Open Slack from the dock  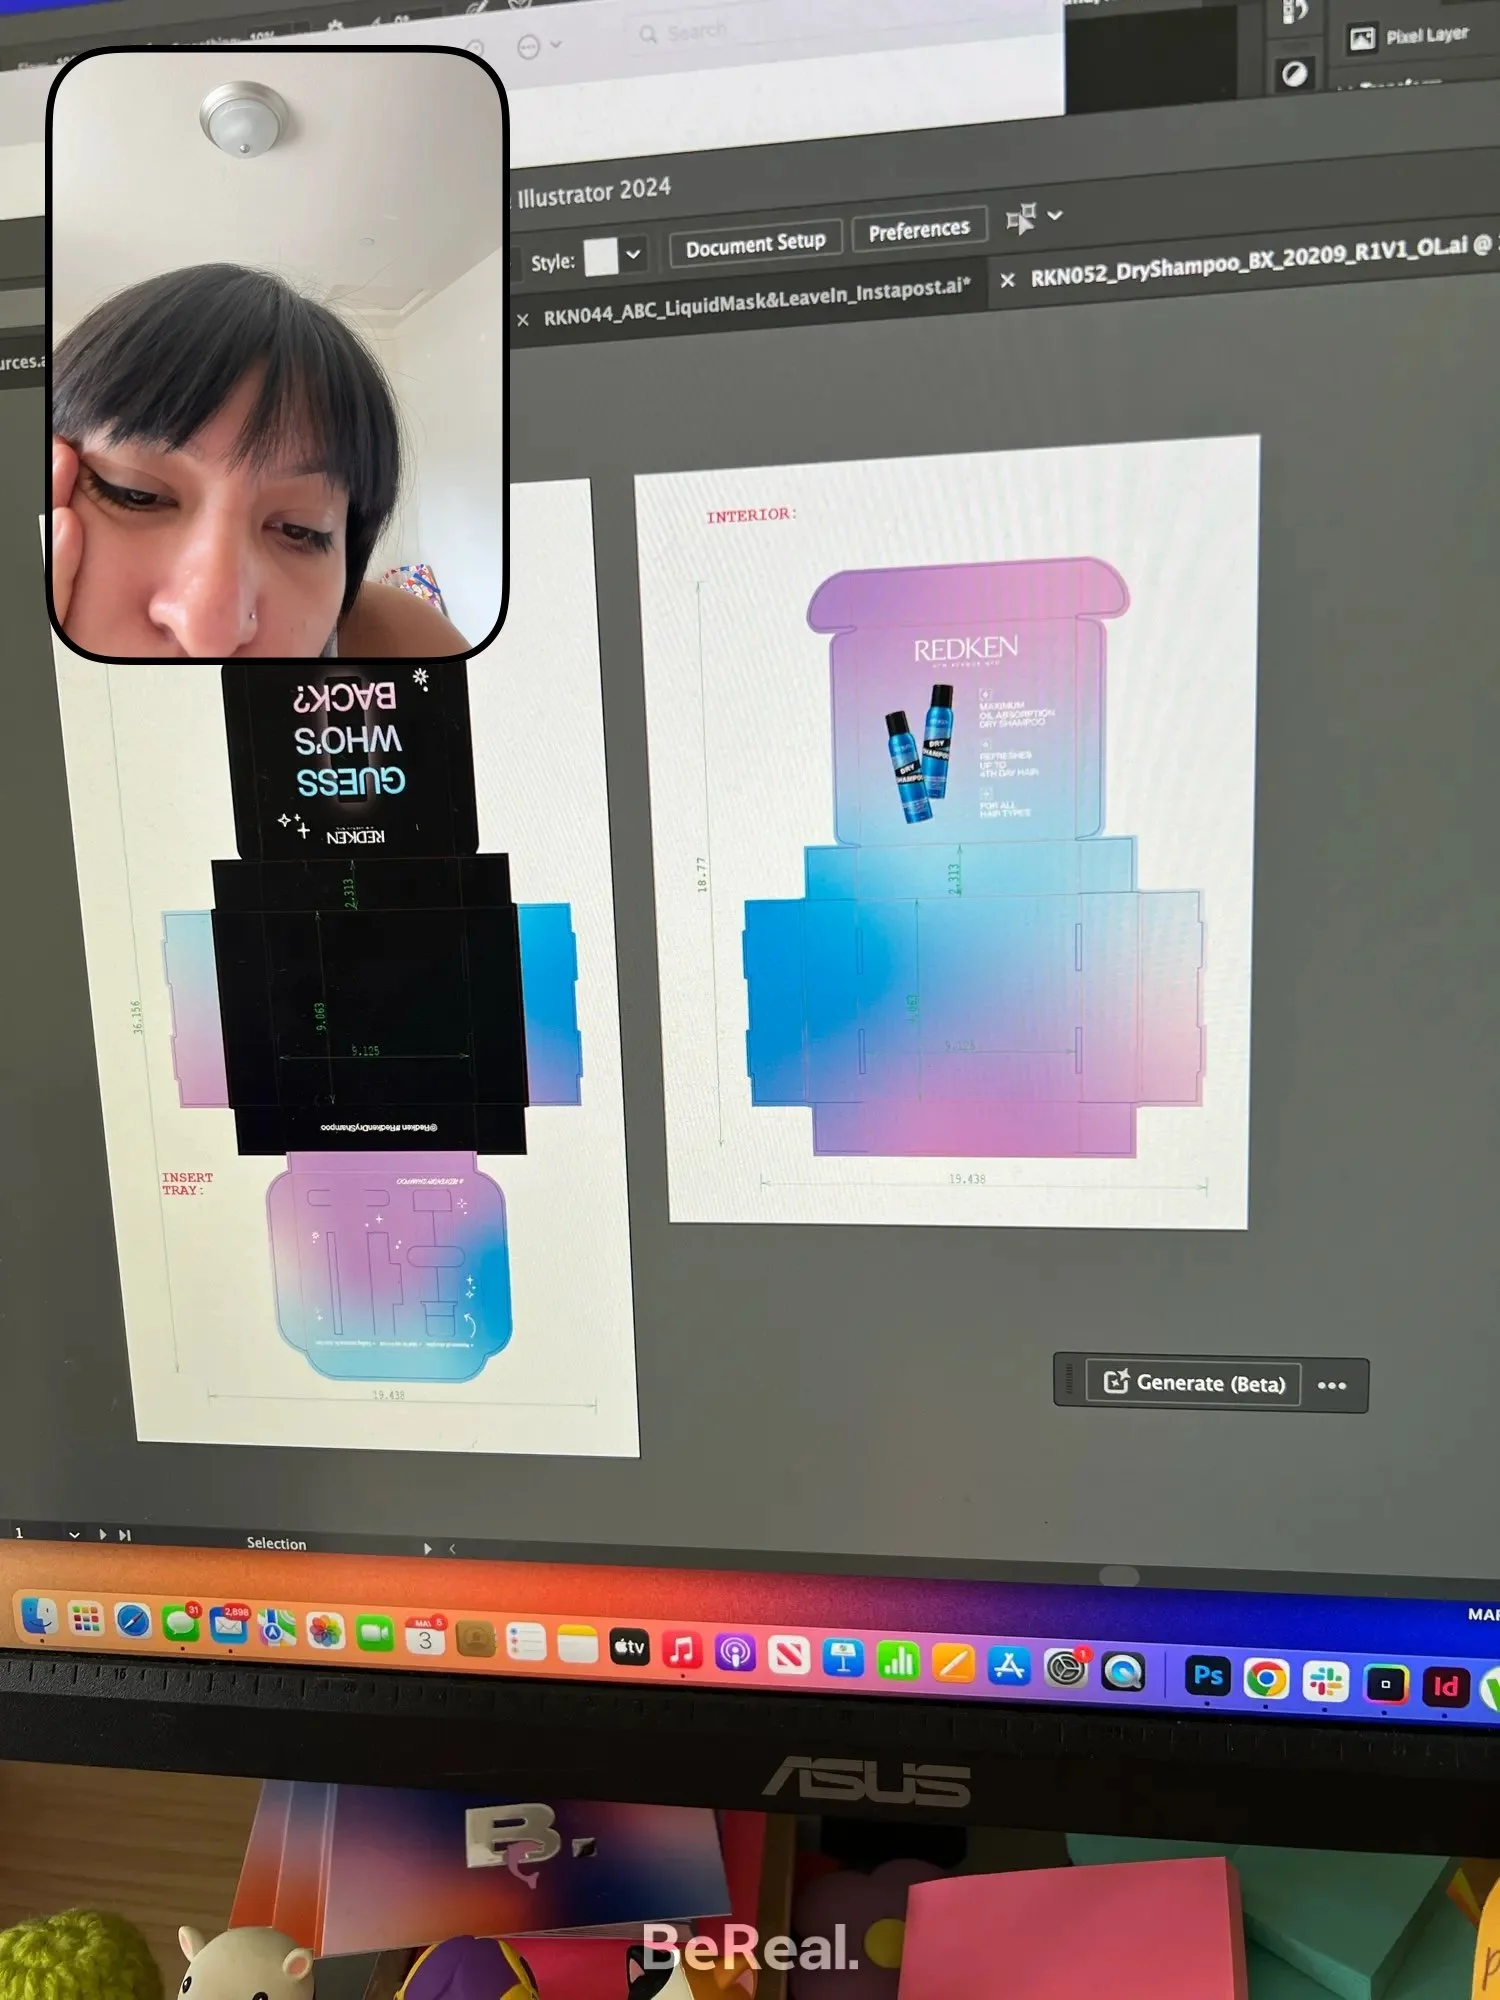coord(1326,1682)
